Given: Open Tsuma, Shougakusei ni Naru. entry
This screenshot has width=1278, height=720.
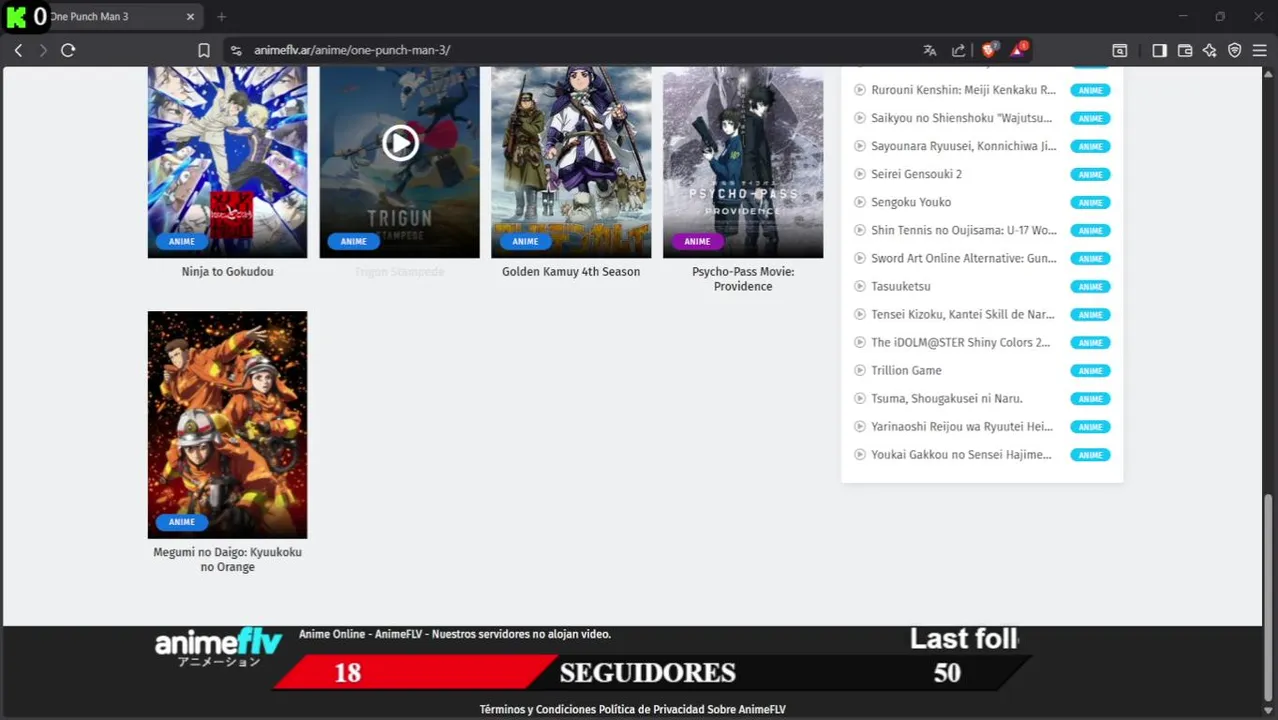Looking at the screenshot, I should 947,398.
